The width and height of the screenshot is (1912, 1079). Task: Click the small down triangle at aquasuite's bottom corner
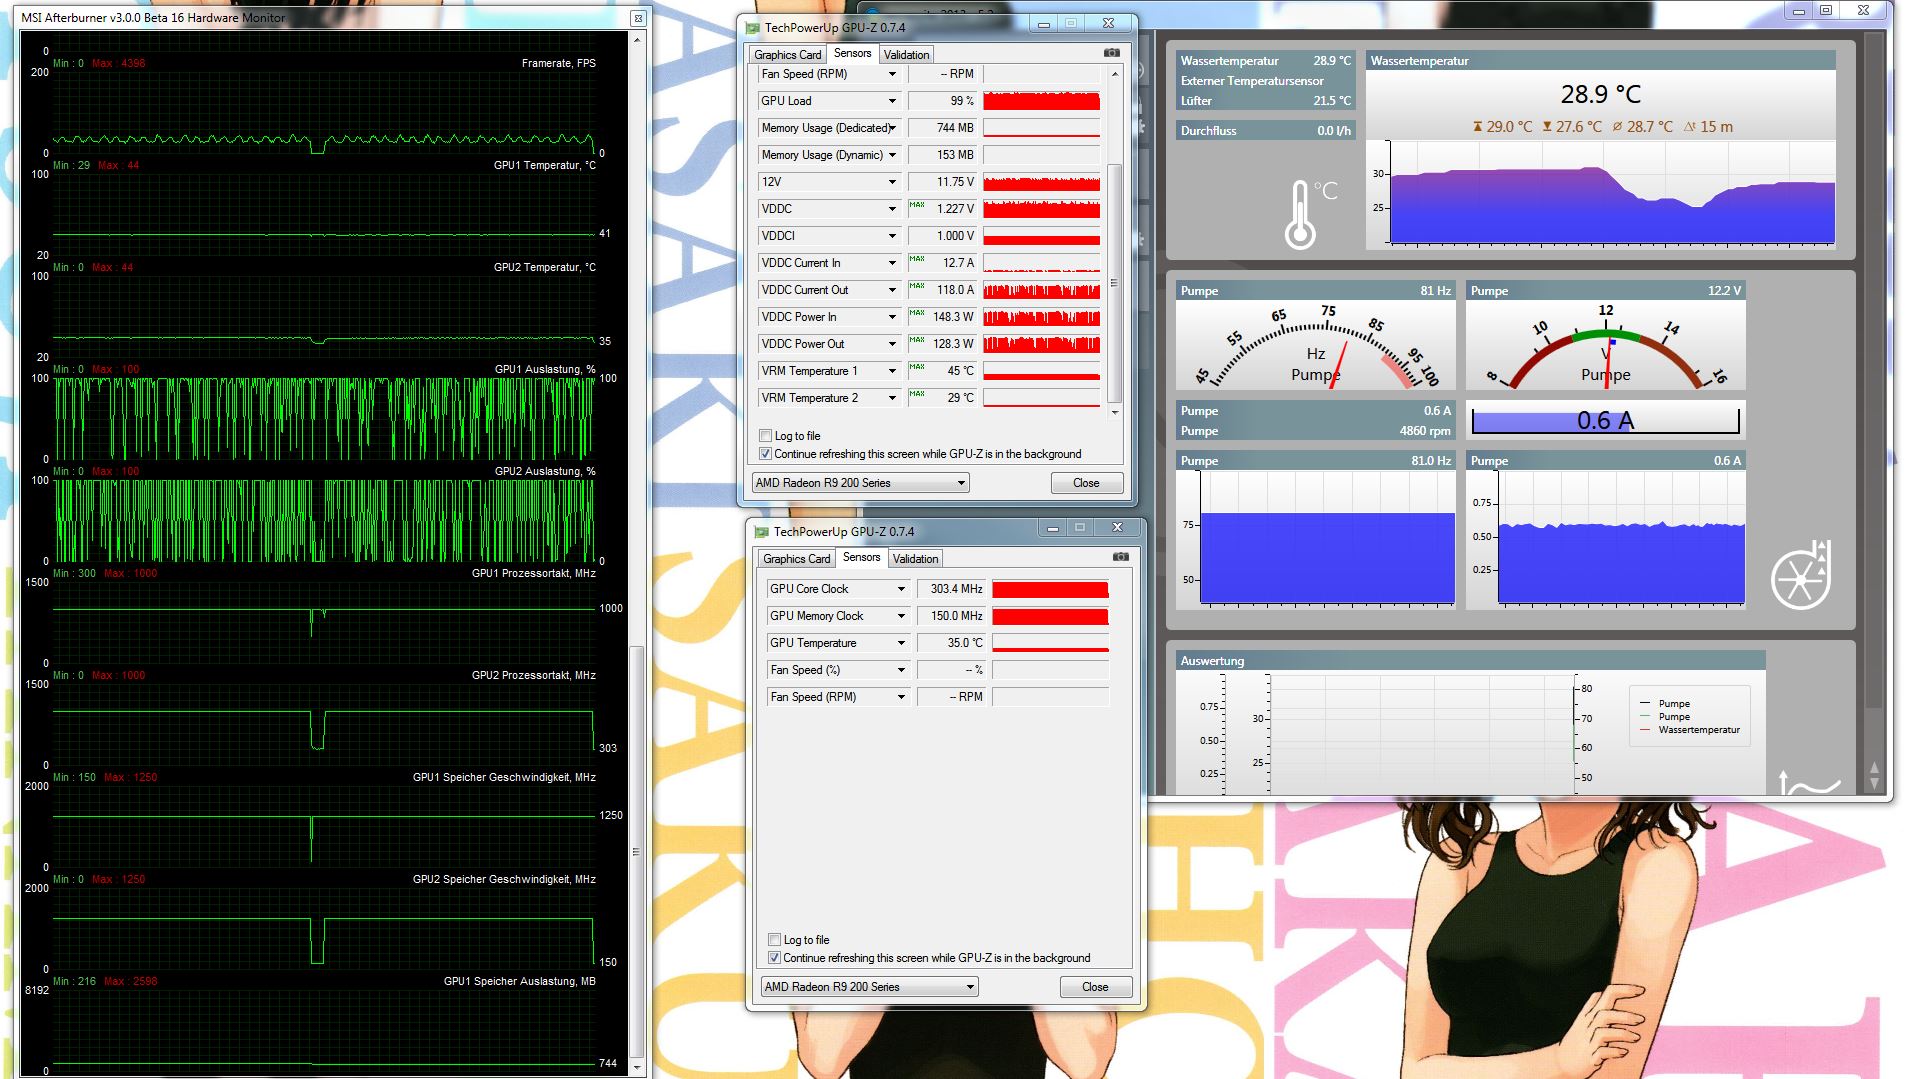1873,782
